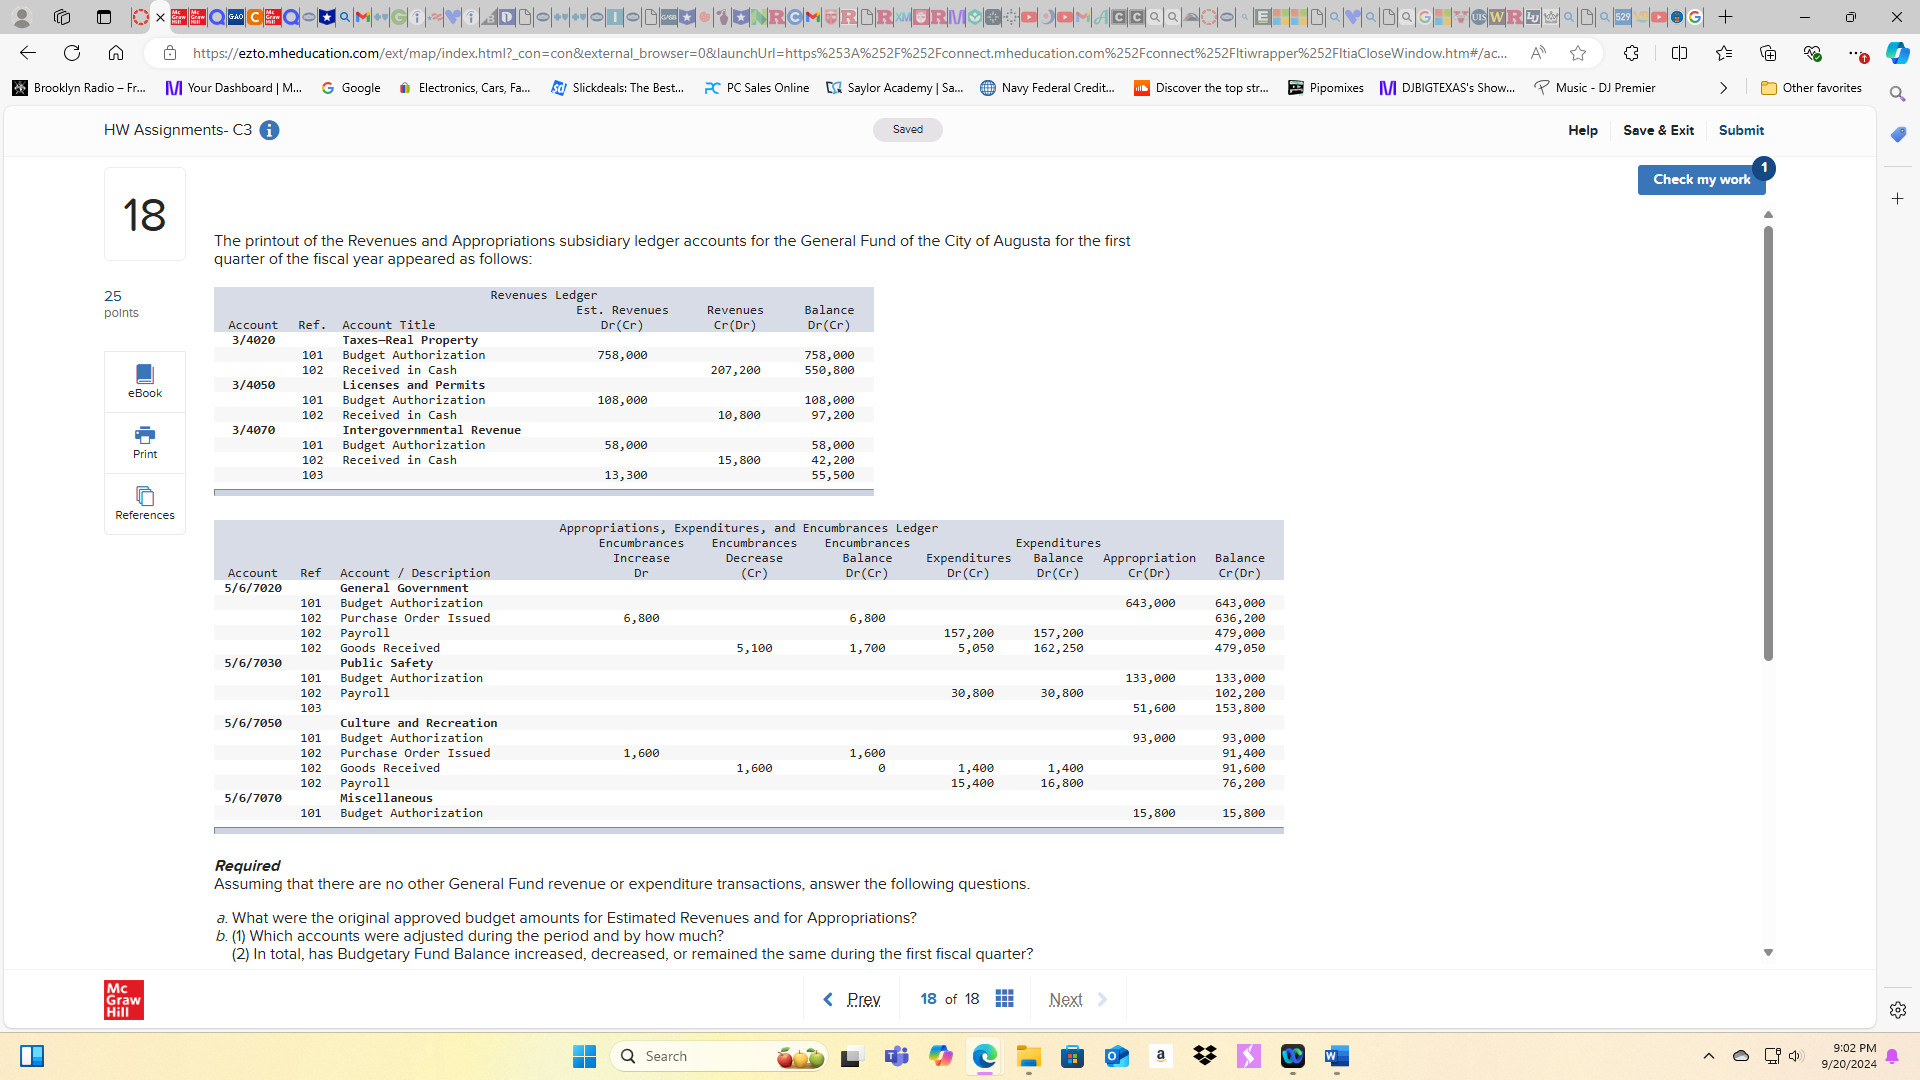
Task: Open the question grid navigator icon
Action: pyautogui.click(x=1005, y=999)
